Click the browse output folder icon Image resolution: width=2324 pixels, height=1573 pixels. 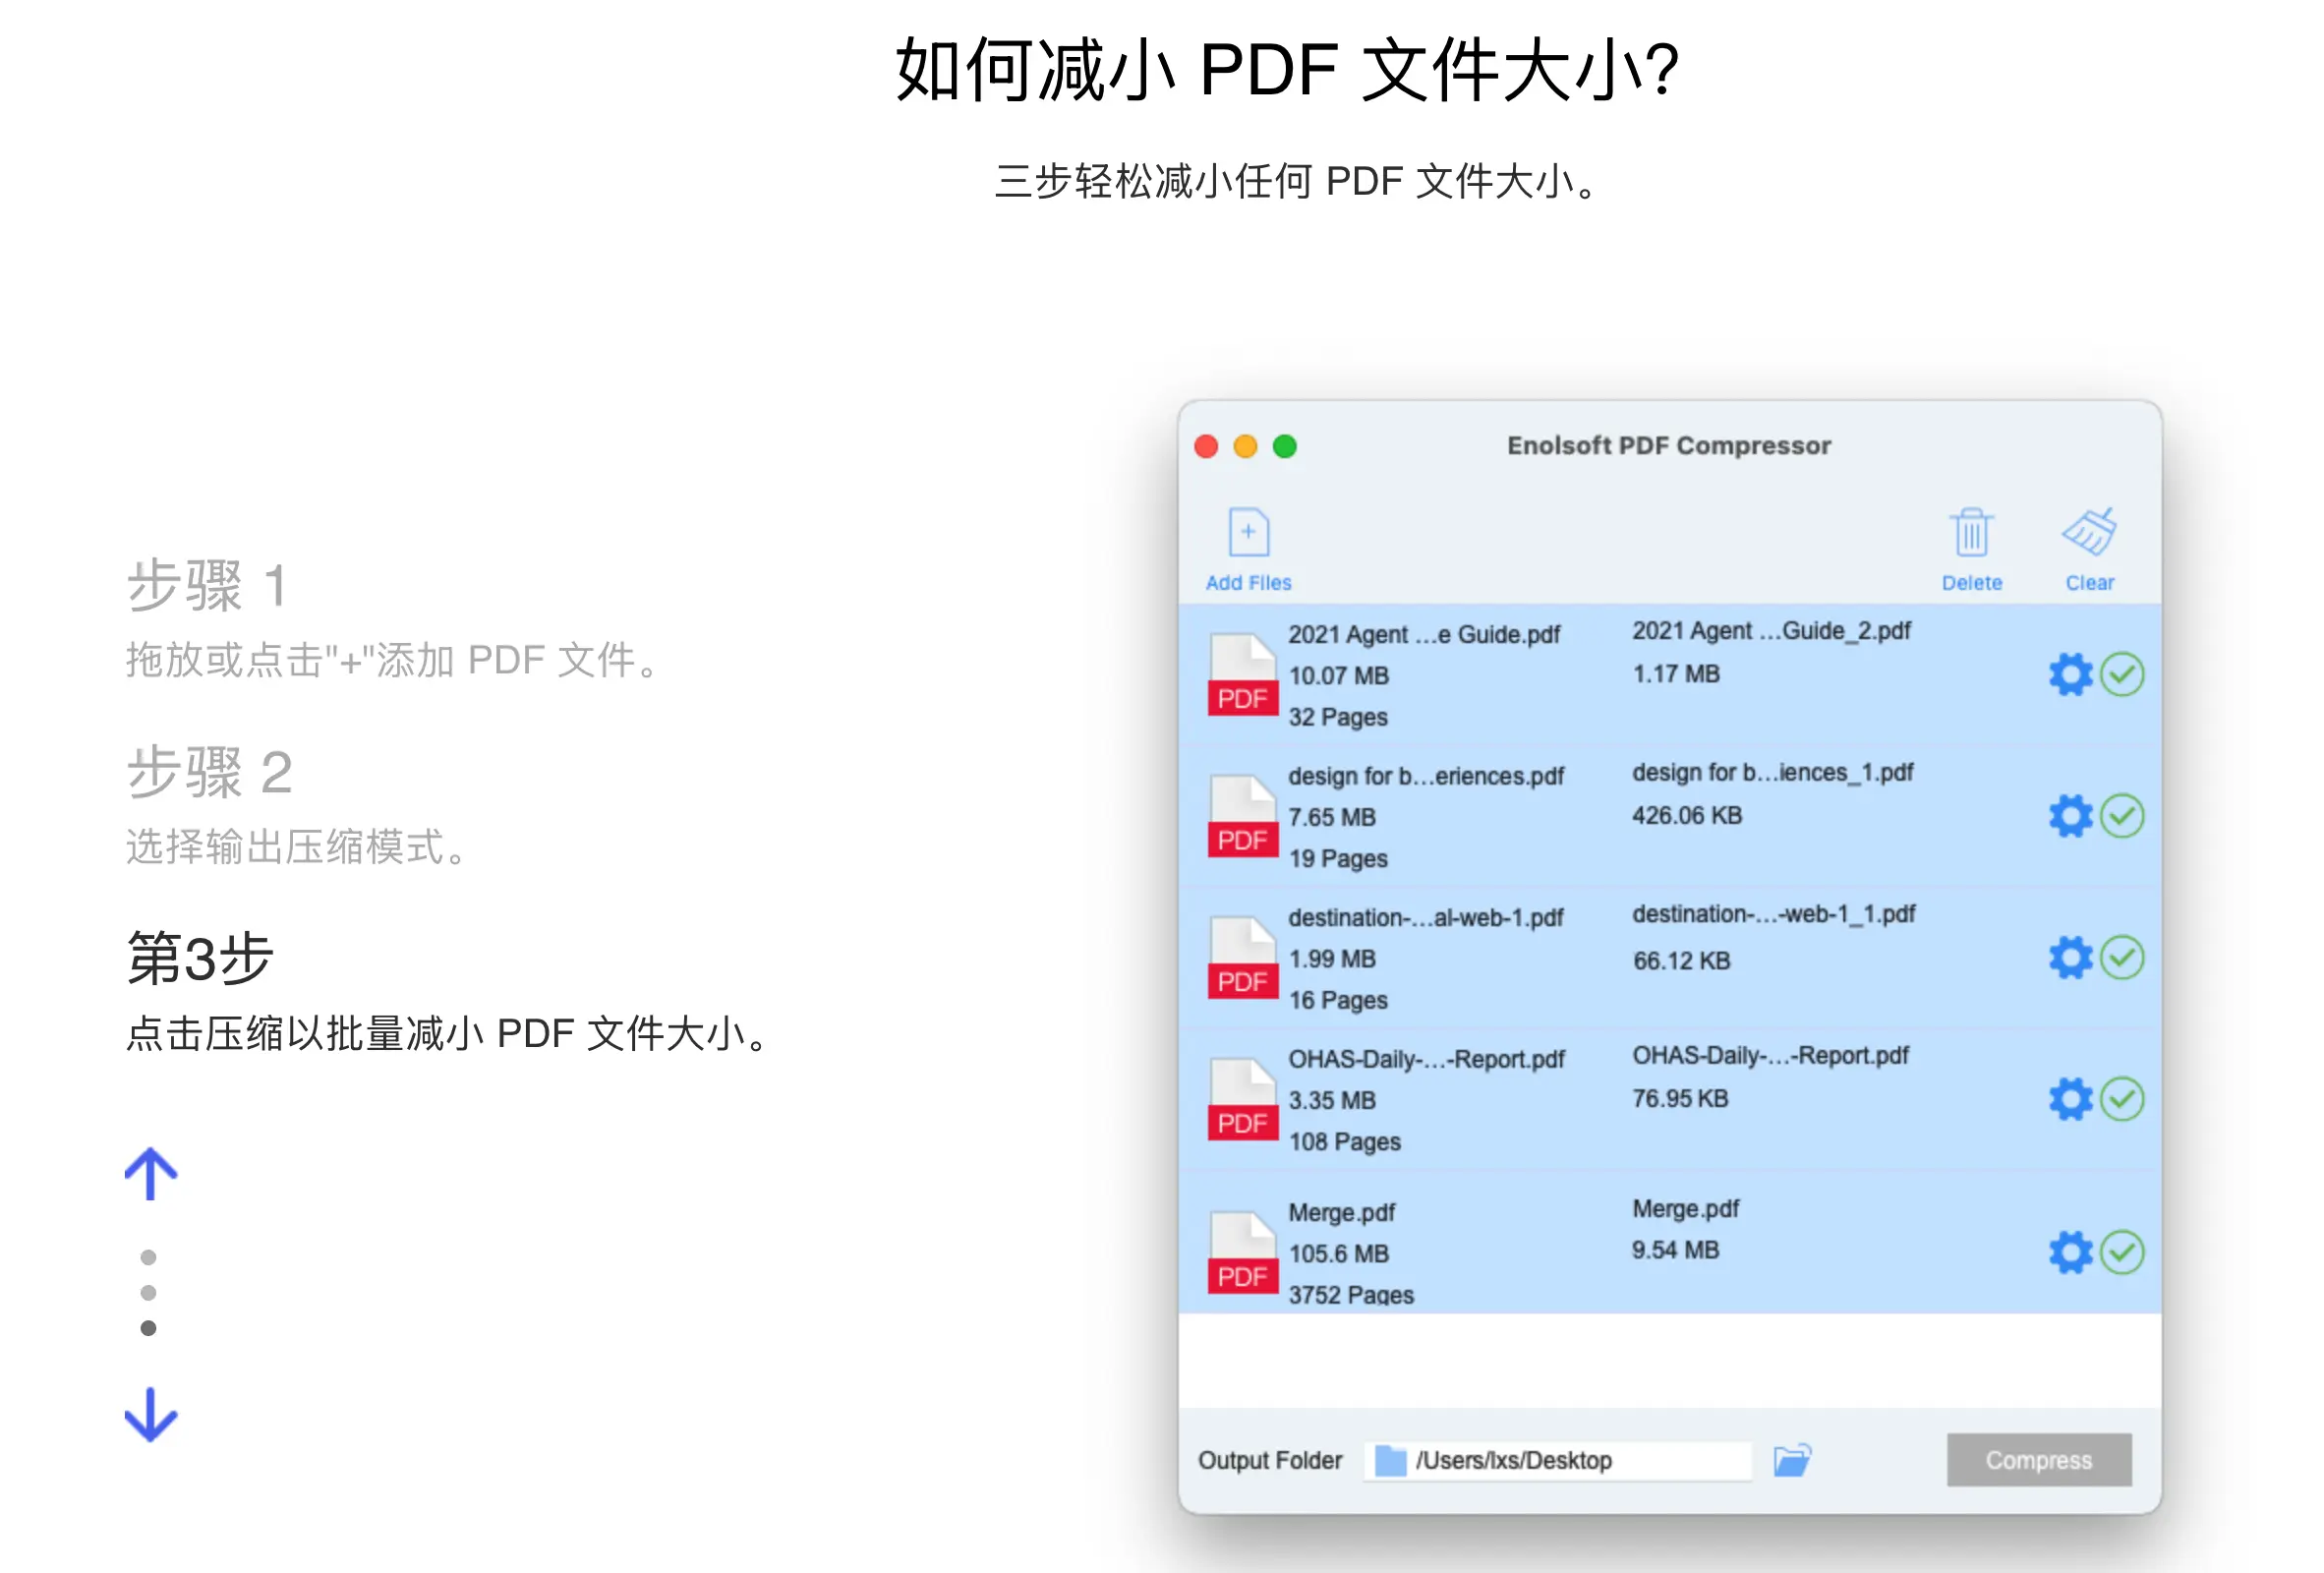pyautogui.click(x=1792, y=1460)
